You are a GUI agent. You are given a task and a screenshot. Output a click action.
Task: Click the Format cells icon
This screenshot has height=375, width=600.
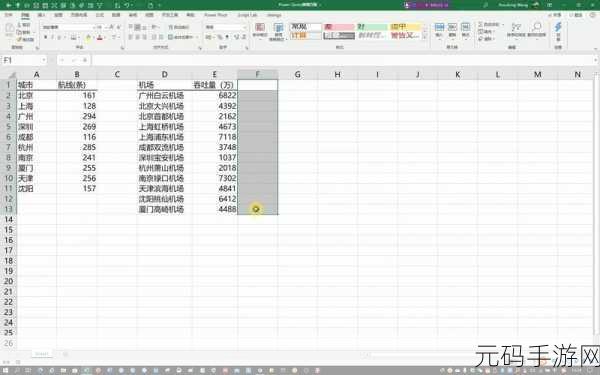pyautogui.click(x=465, y=30)
